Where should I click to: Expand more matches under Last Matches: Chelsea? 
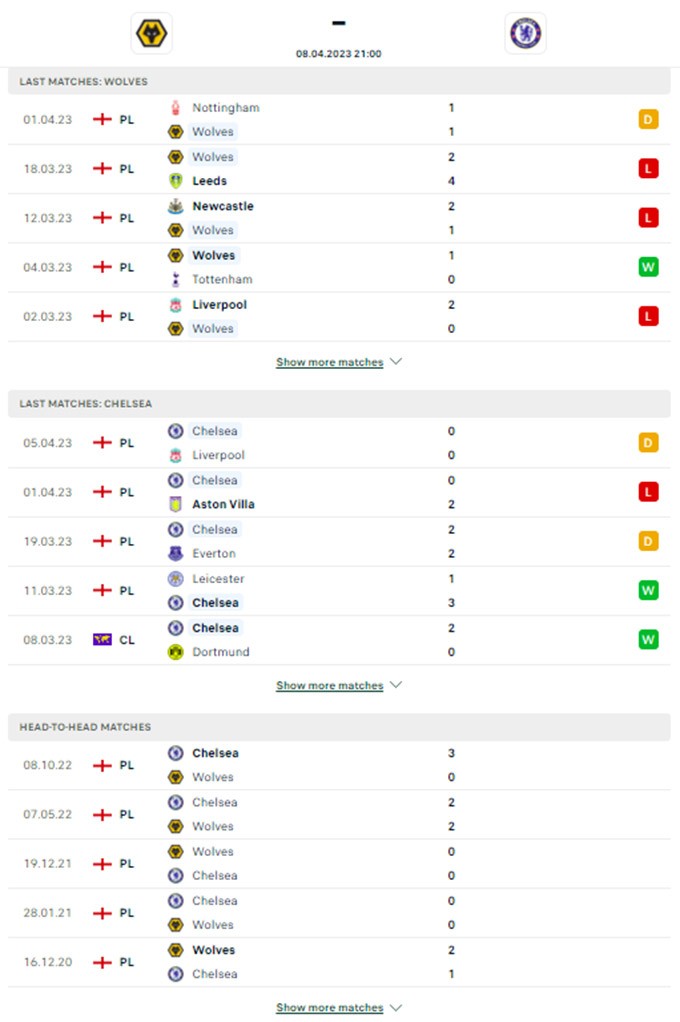point(338,686)
